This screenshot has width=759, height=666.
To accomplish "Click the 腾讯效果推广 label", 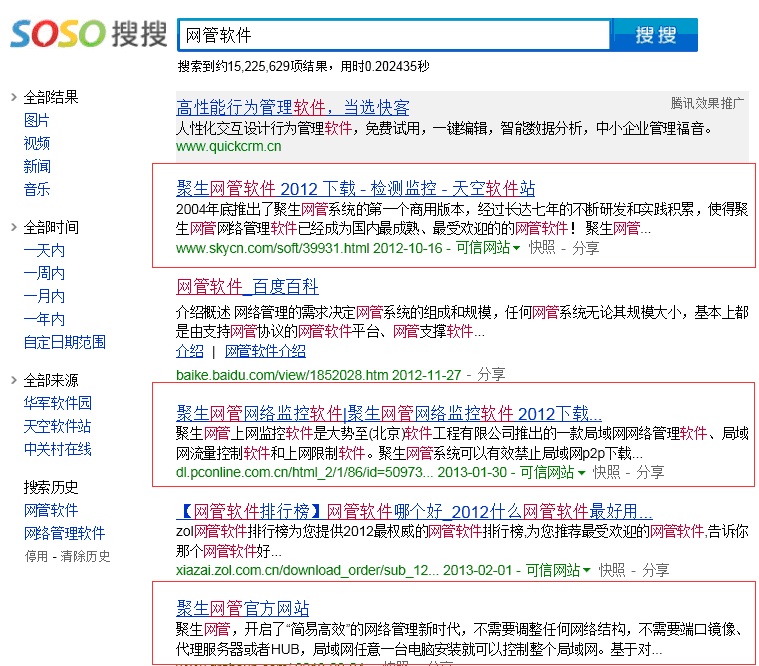I will coord(707,103).
